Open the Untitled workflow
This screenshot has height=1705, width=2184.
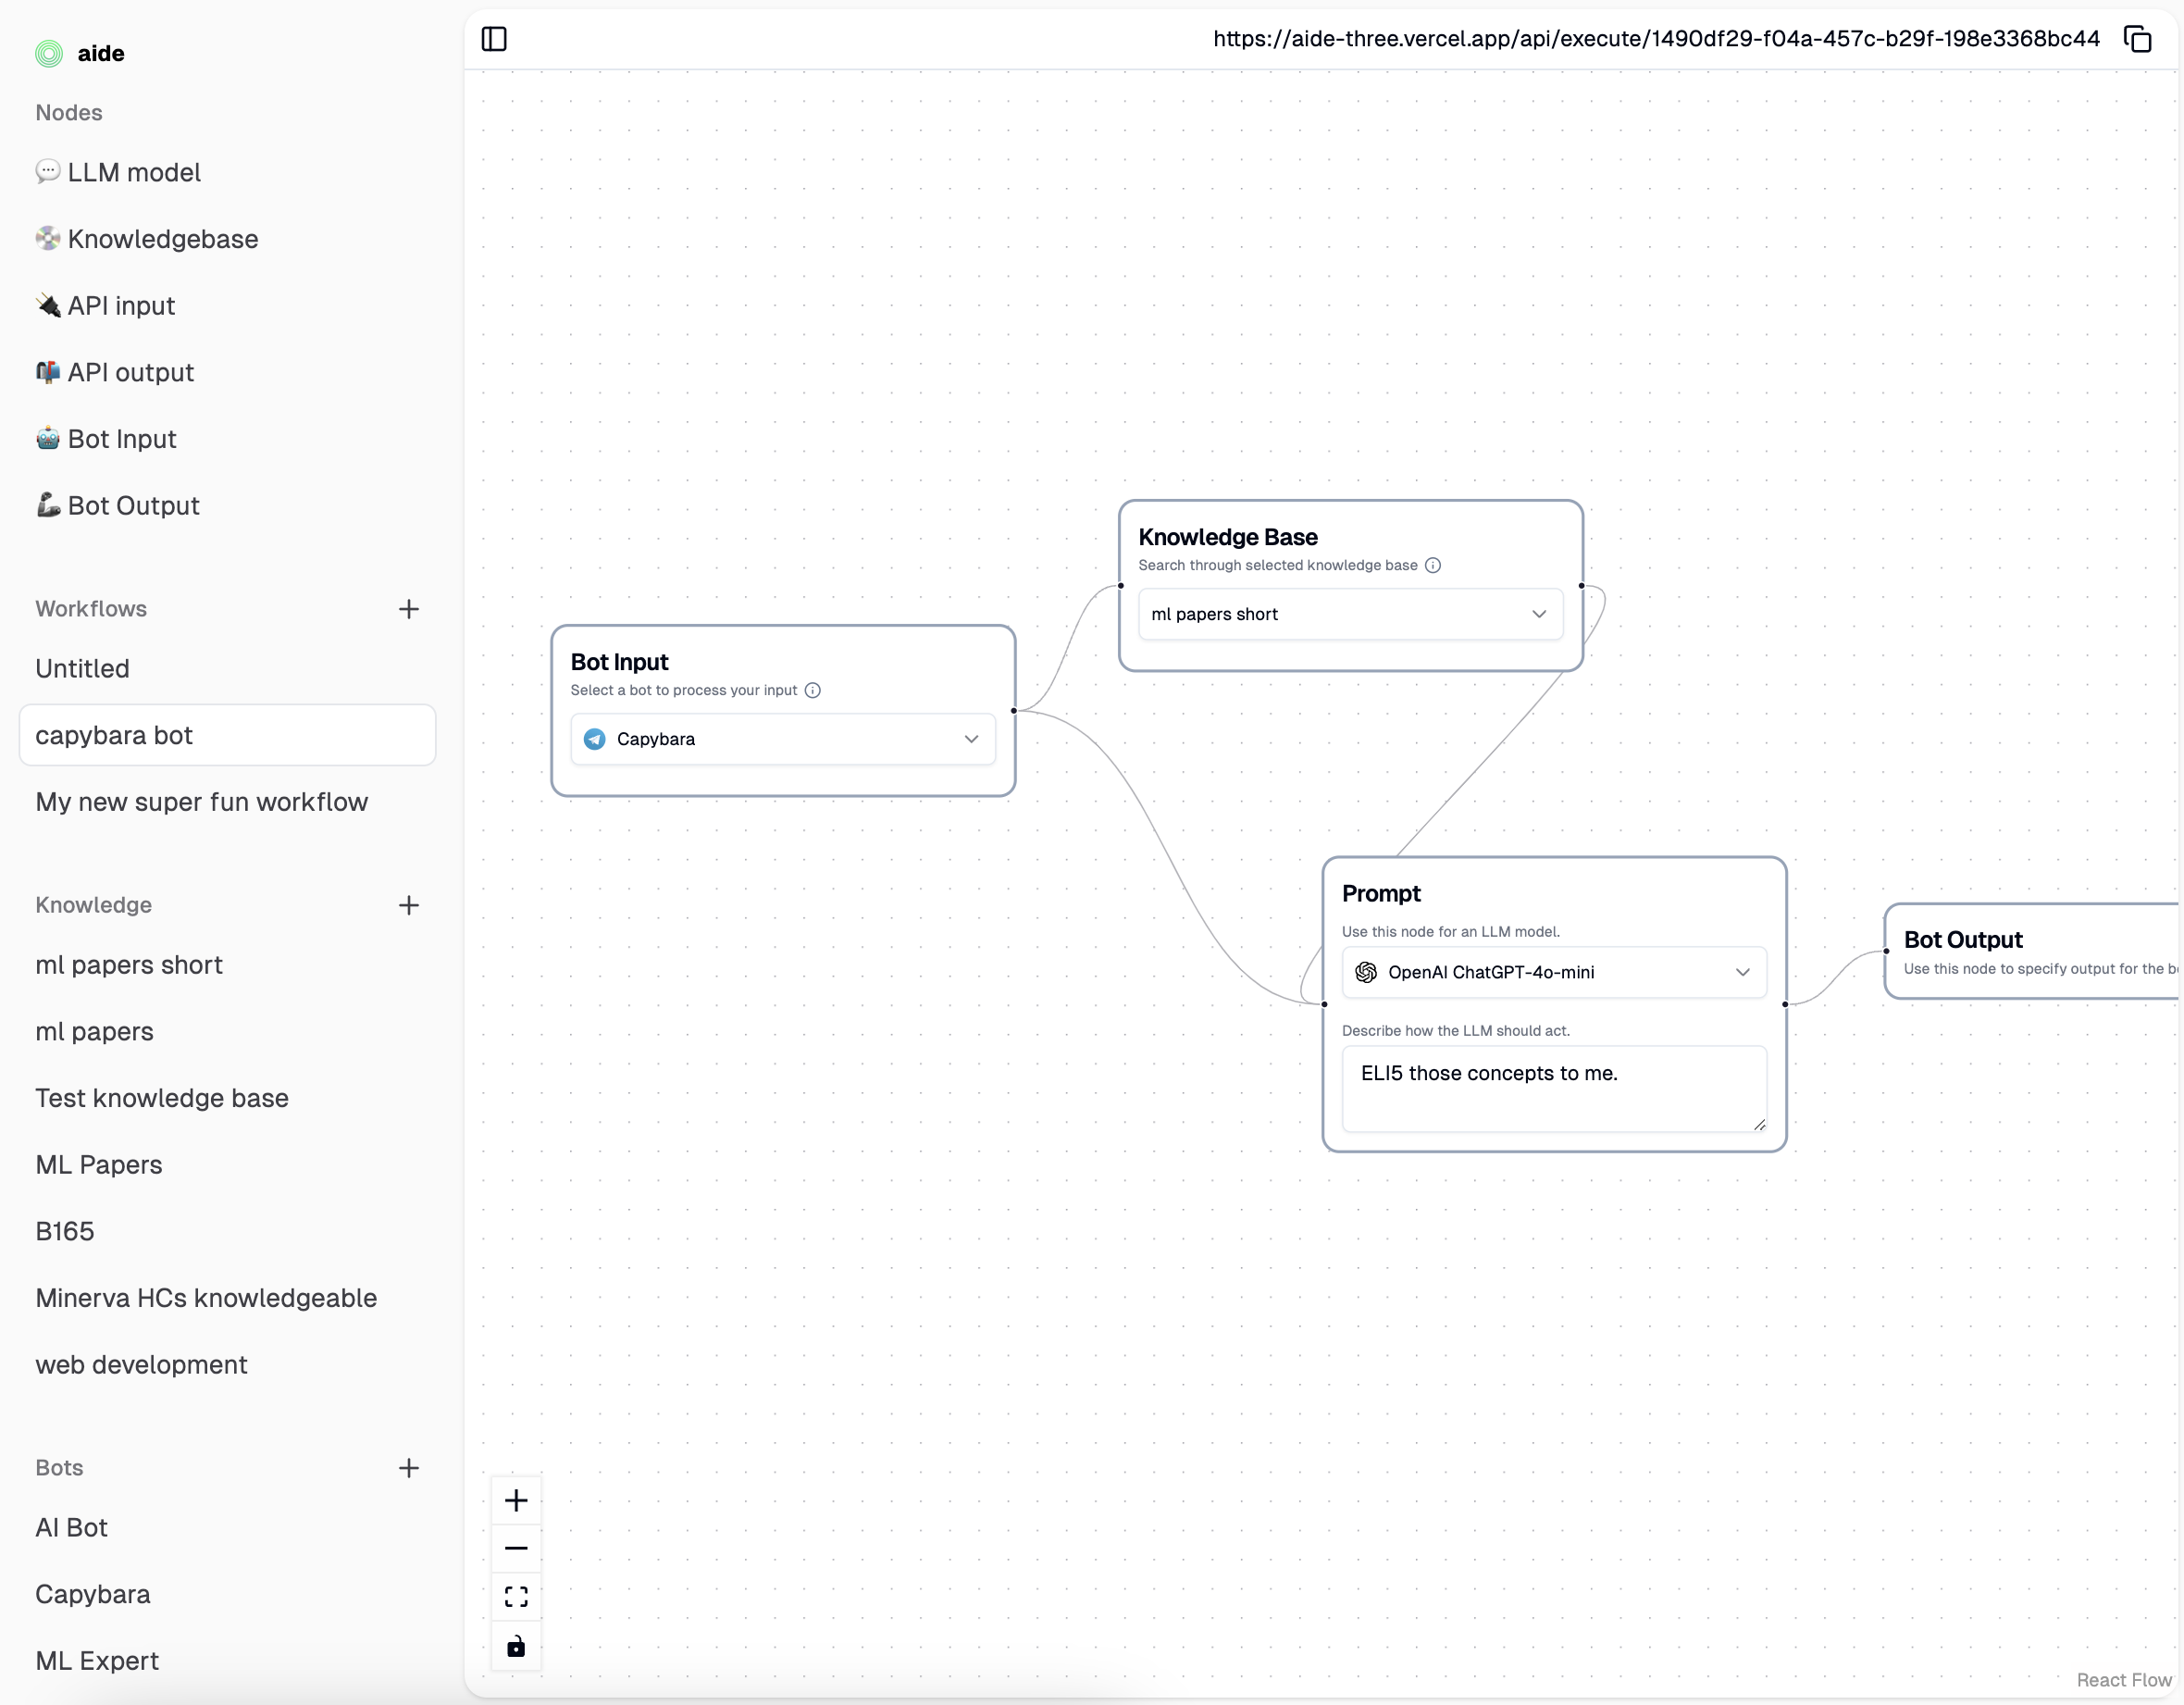pos(82,668)
